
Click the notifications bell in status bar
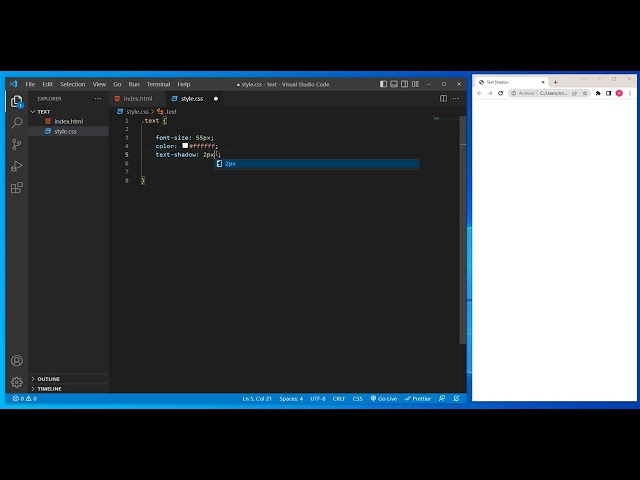click(457, 398)
